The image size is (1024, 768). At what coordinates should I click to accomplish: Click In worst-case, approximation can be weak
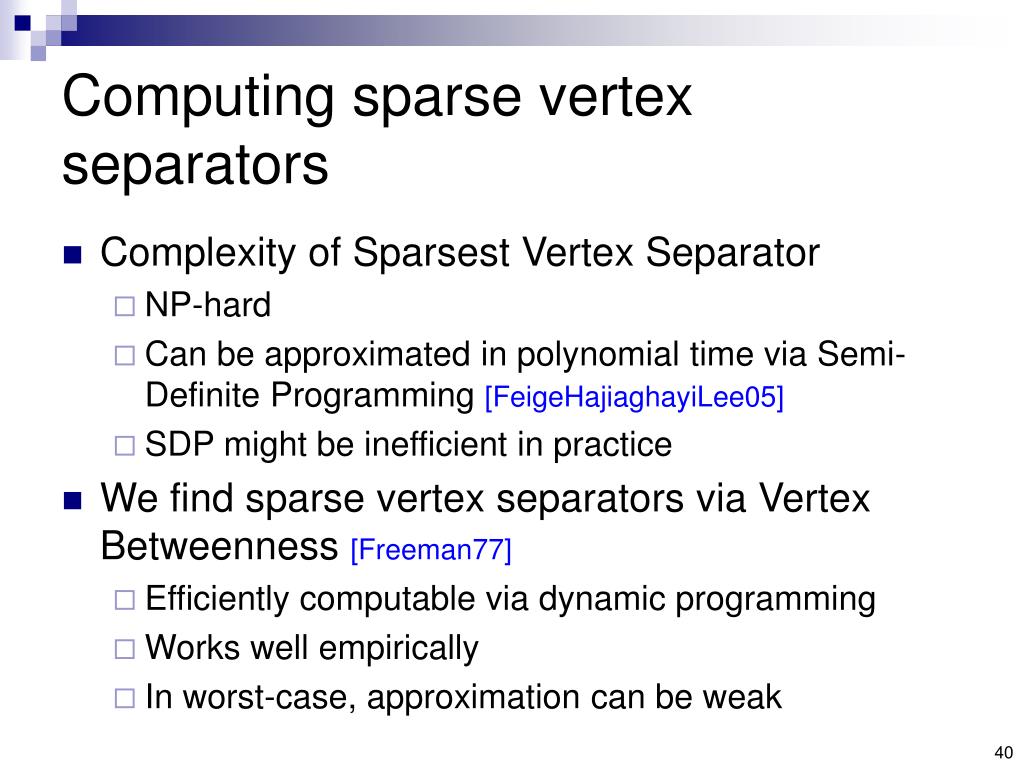[x=463, y=697]
